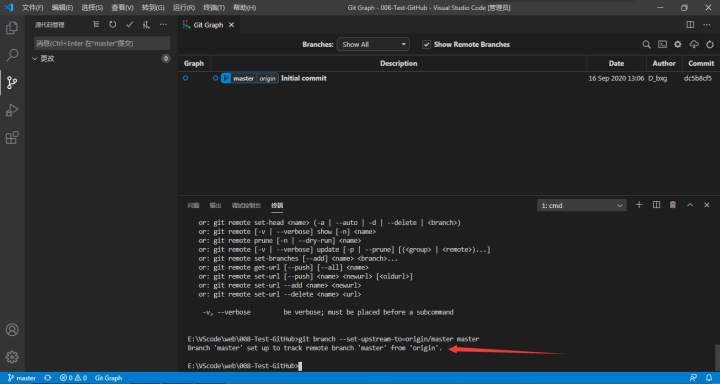Open the 选择(S) menu
The width and height of the screenshot is (720, 384).
pos(92,8)
